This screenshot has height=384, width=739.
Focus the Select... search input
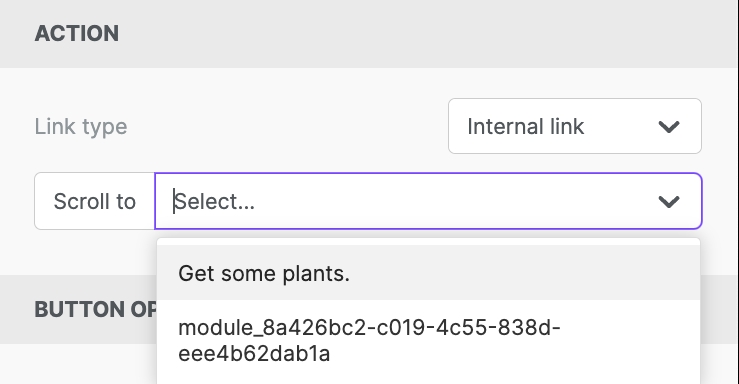coord(405,201)
